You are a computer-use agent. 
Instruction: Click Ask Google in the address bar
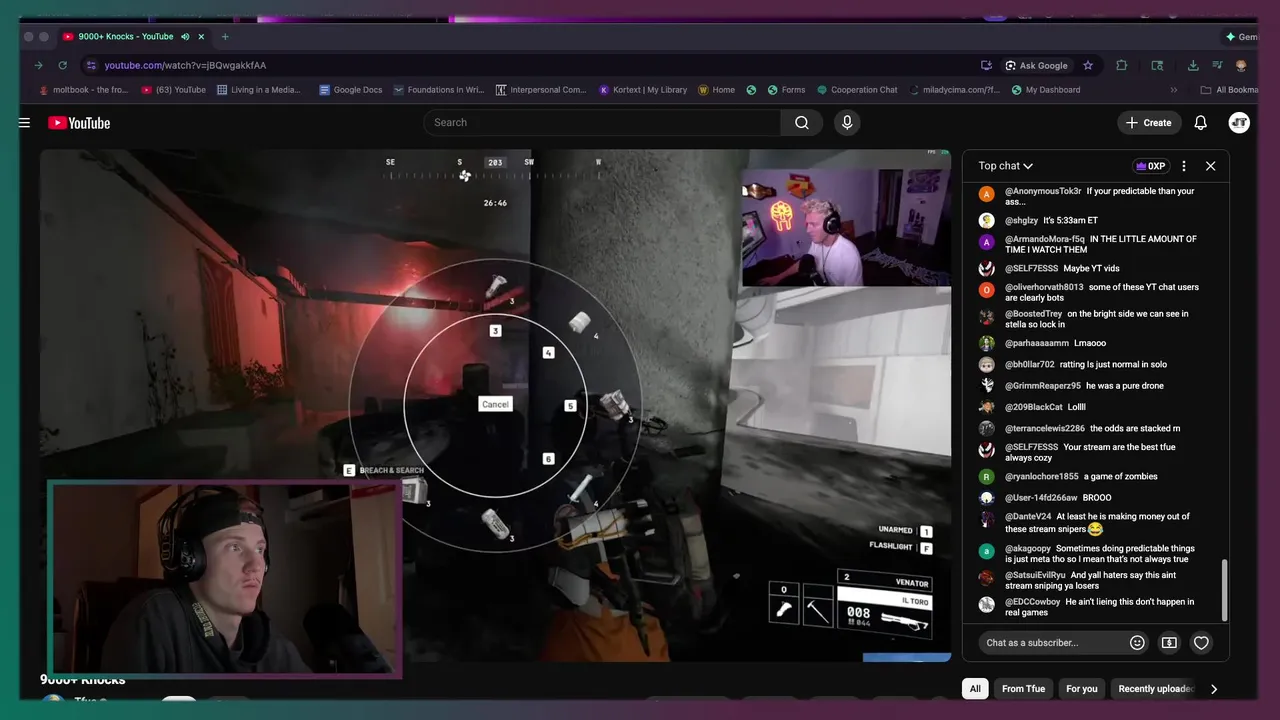tap(1037, 65)
